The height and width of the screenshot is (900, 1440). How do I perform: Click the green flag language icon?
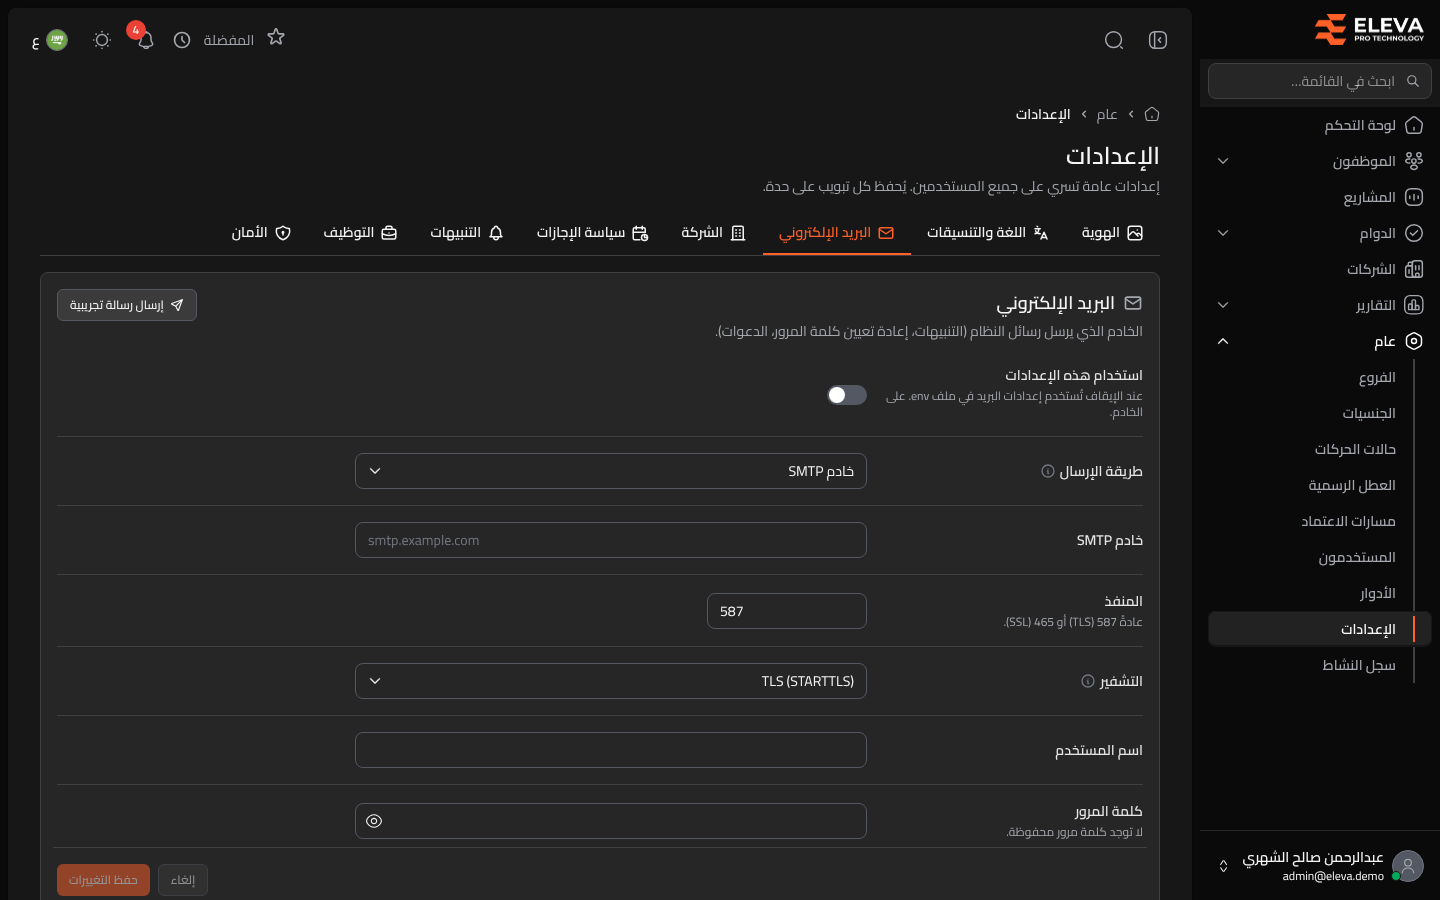tap(57, 40)
